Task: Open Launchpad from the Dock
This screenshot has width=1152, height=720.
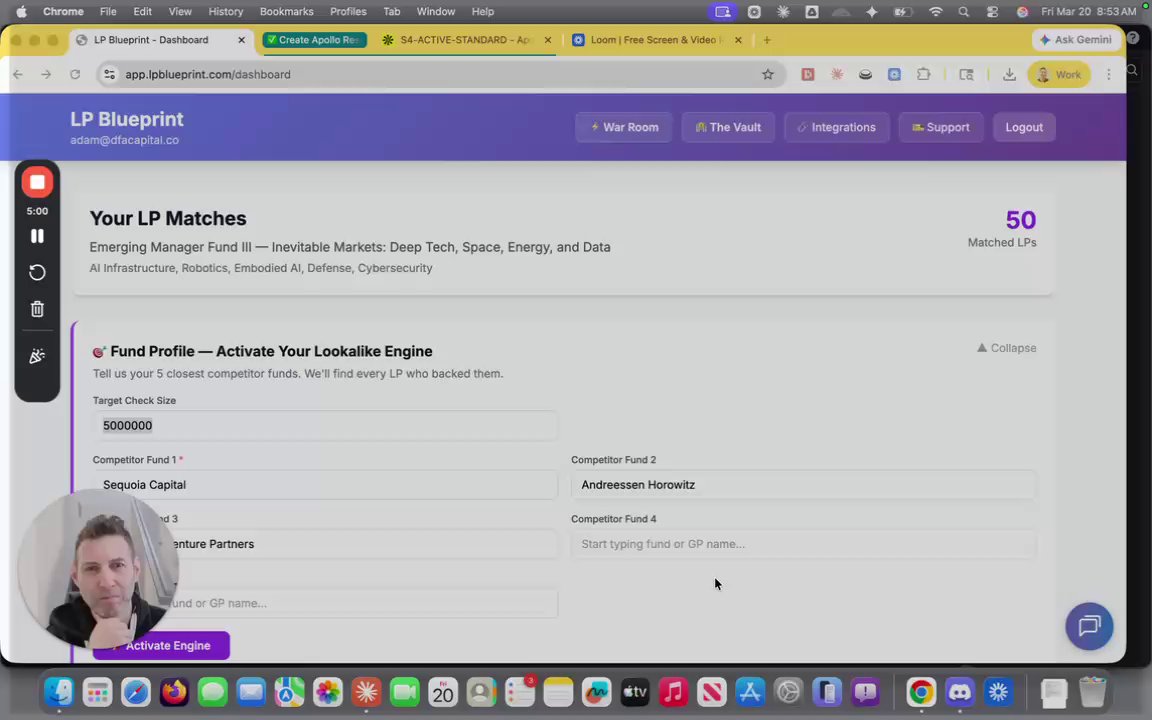Action: pos(97,692)
